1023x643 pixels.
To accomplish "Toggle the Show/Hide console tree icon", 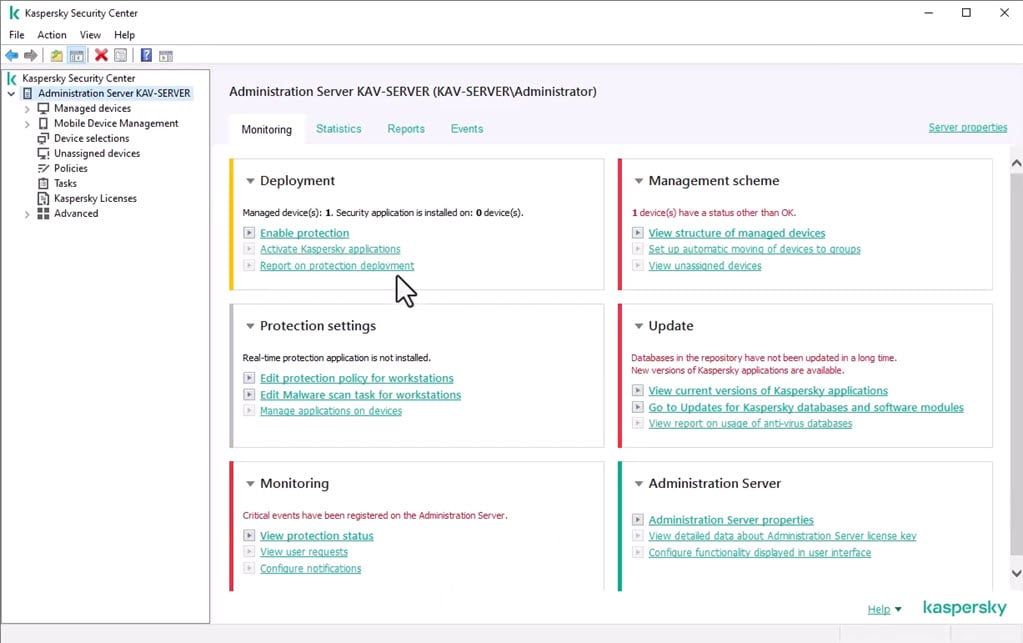I will pos(76,56).
